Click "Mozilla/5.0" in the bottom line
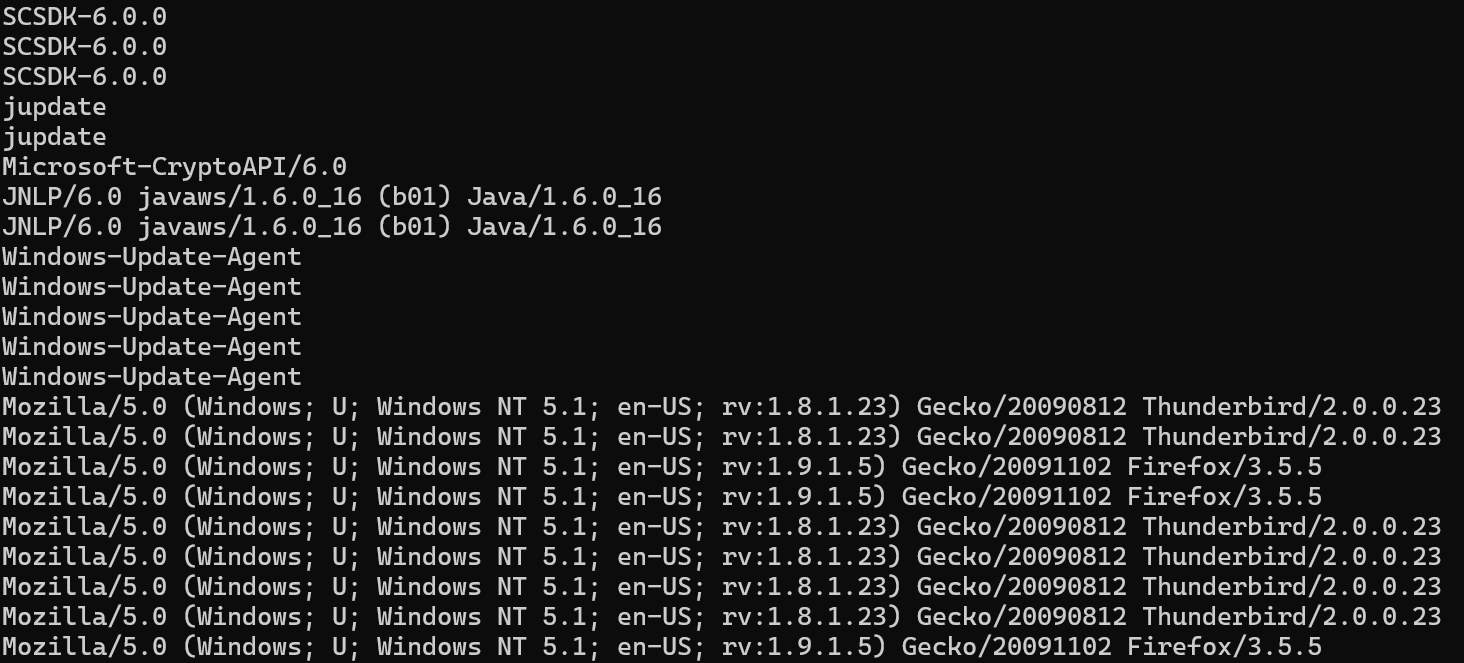This screenshot has height=663, width=1464. 84,647
